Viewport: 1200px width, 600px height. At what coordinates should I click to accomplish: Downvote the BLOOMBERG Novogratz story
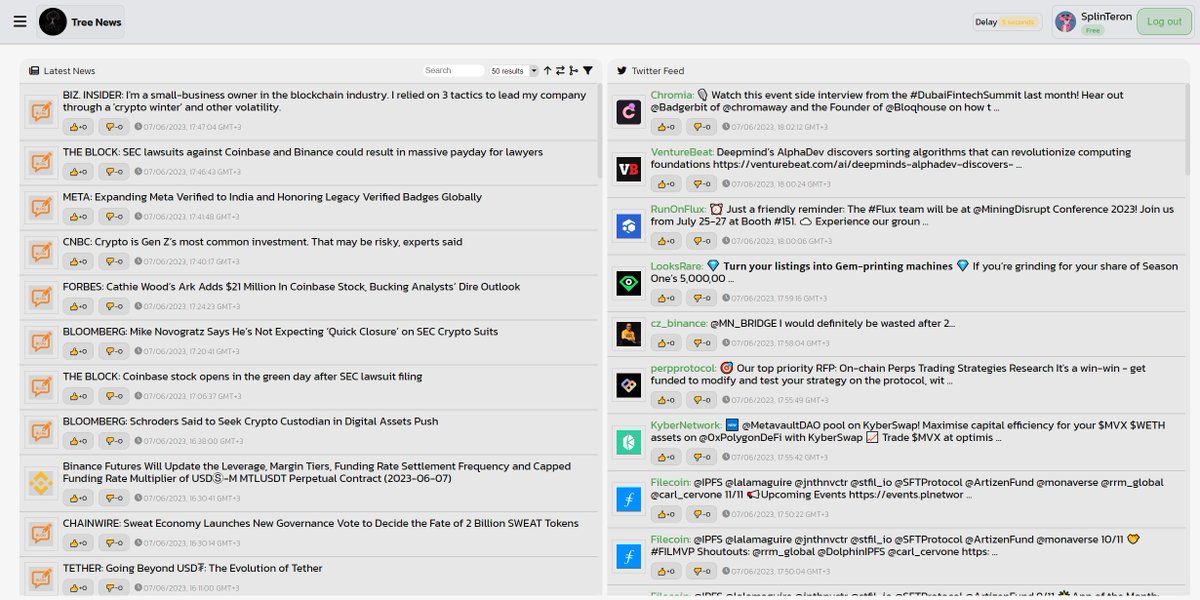(x=115, y=351)
